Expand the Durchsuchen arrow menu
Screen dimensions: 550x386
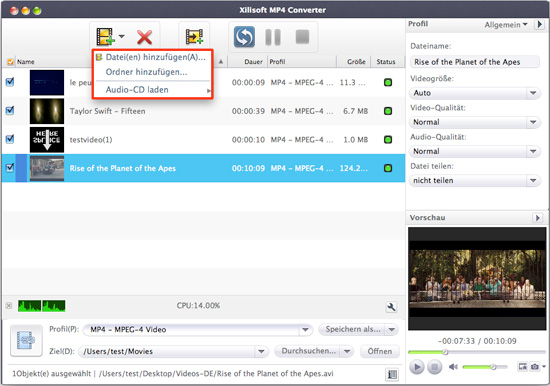347,351
